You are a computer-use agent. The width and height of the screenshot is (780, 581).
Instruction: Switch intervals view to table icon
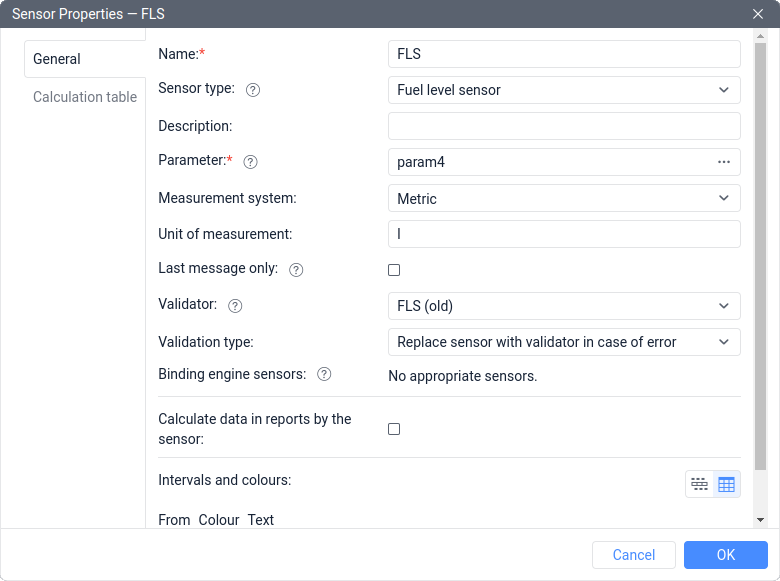tap(727, 485)
